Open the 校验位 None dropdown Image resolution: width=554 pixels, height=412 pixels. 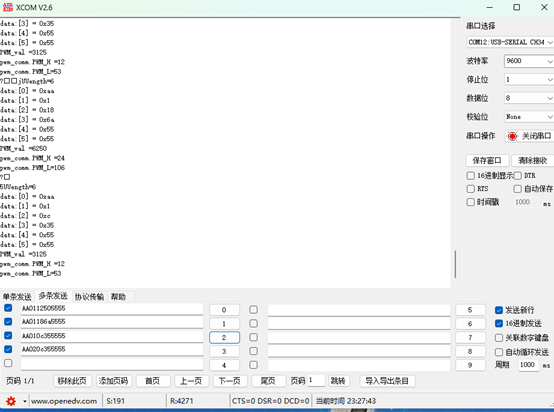tap(529, 117)
